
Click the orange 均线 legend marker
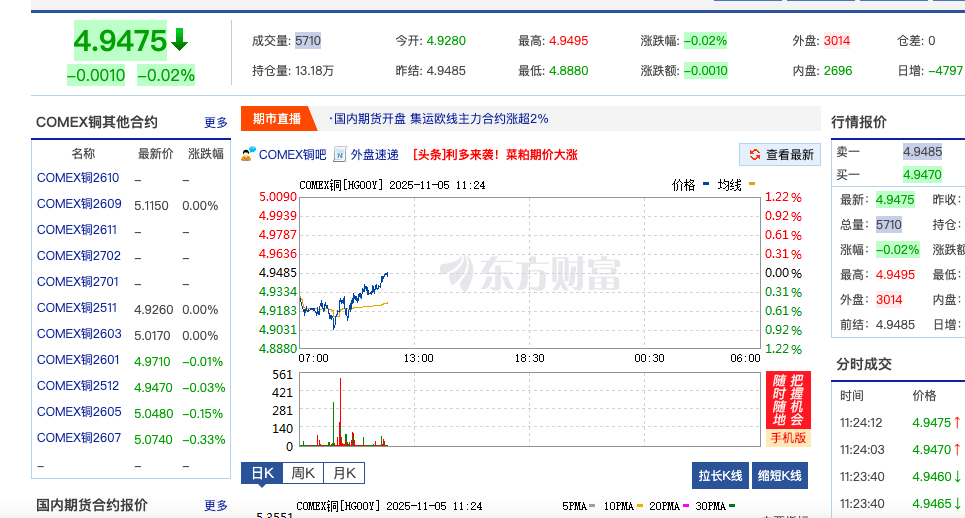pos(751,183)
